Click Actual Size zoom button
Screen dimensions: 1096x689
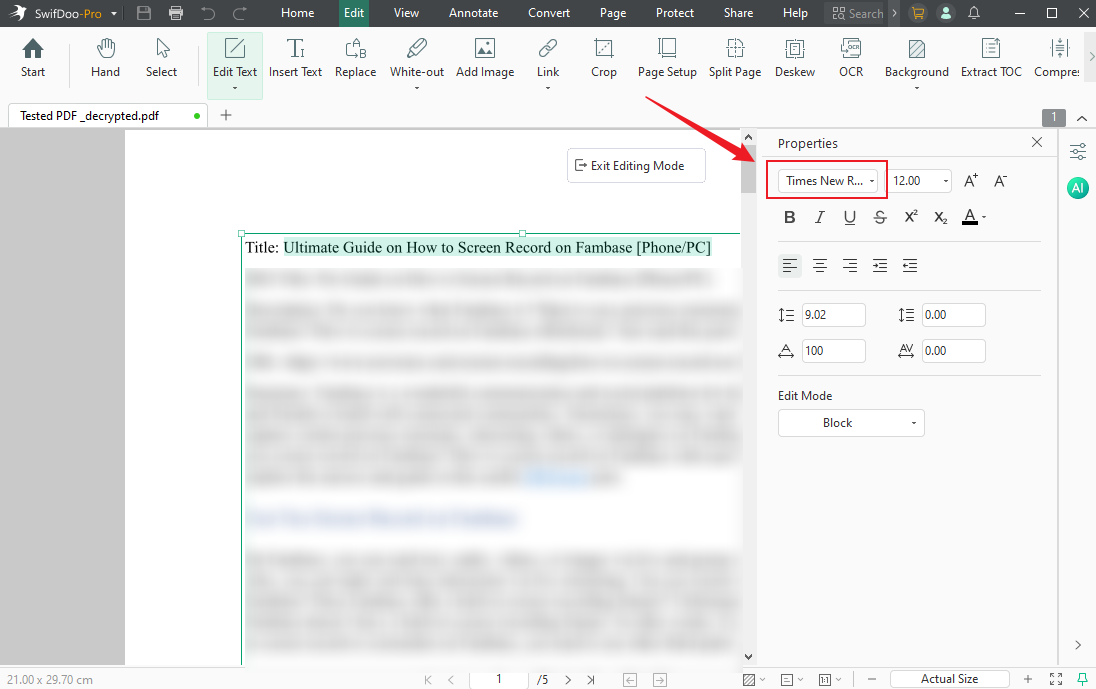pos(949,679)
